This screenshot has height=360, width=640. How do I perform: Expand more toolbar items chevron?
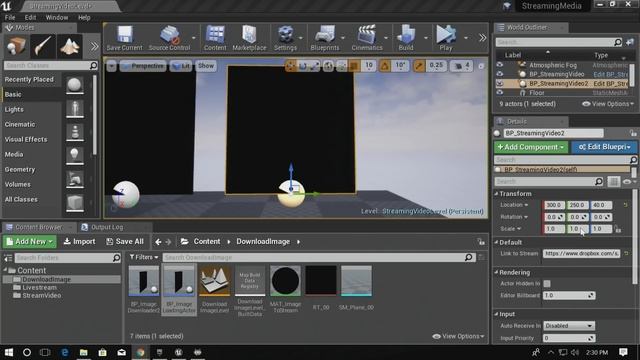click(x=482, y=38)
